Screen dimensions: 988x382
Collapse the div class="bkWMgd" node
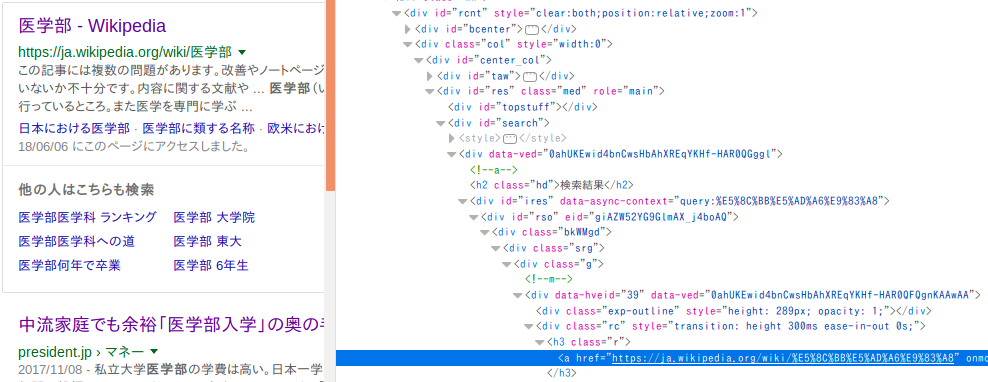click(485, 233)
